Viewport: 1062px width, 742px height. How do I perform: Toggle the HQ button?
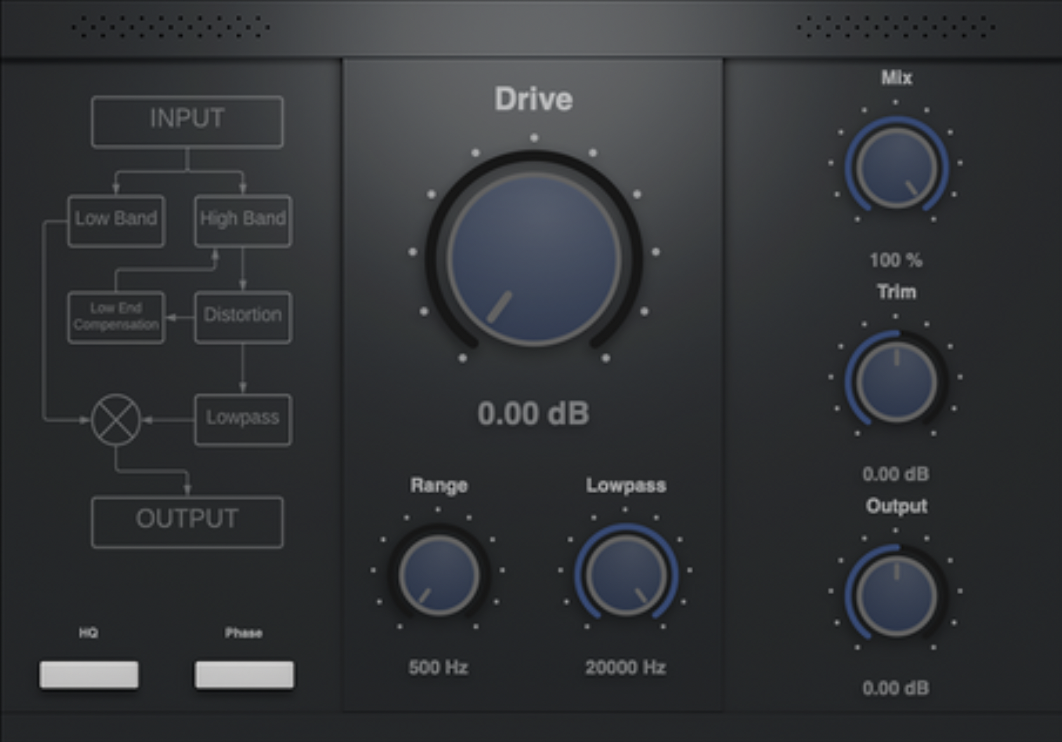89,675
